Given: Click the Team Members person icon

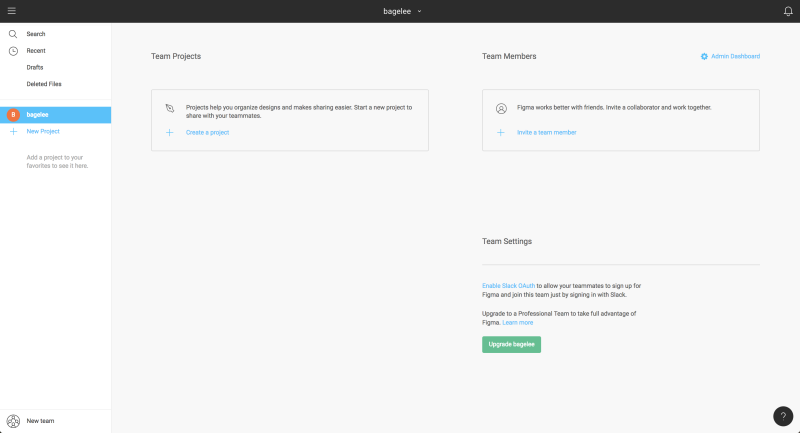Looking at the screenshot, I should pos(501,108).
